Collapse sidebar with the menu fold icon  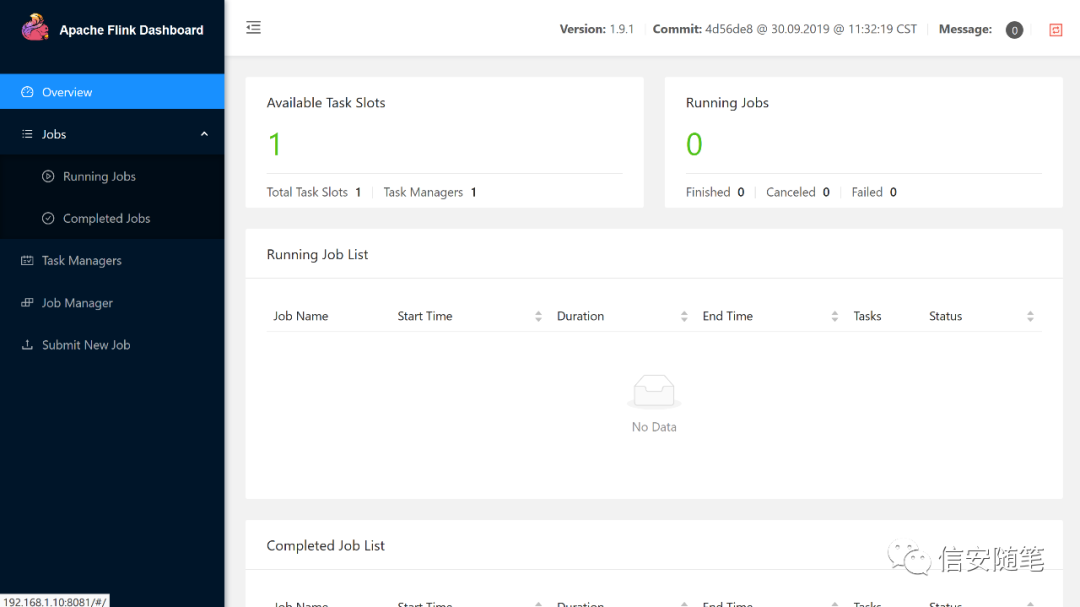pos(253,28)
